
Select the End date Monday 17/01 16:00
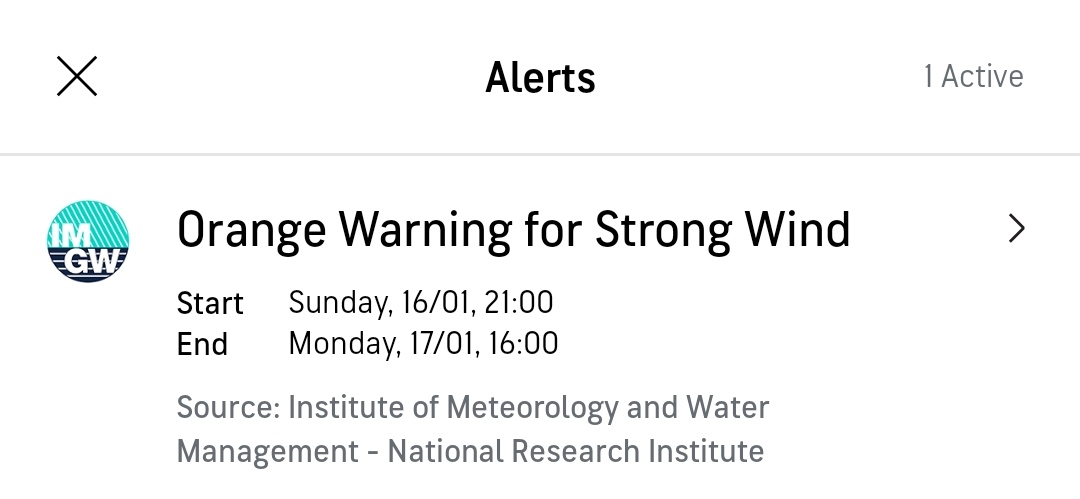coord(423,343)
